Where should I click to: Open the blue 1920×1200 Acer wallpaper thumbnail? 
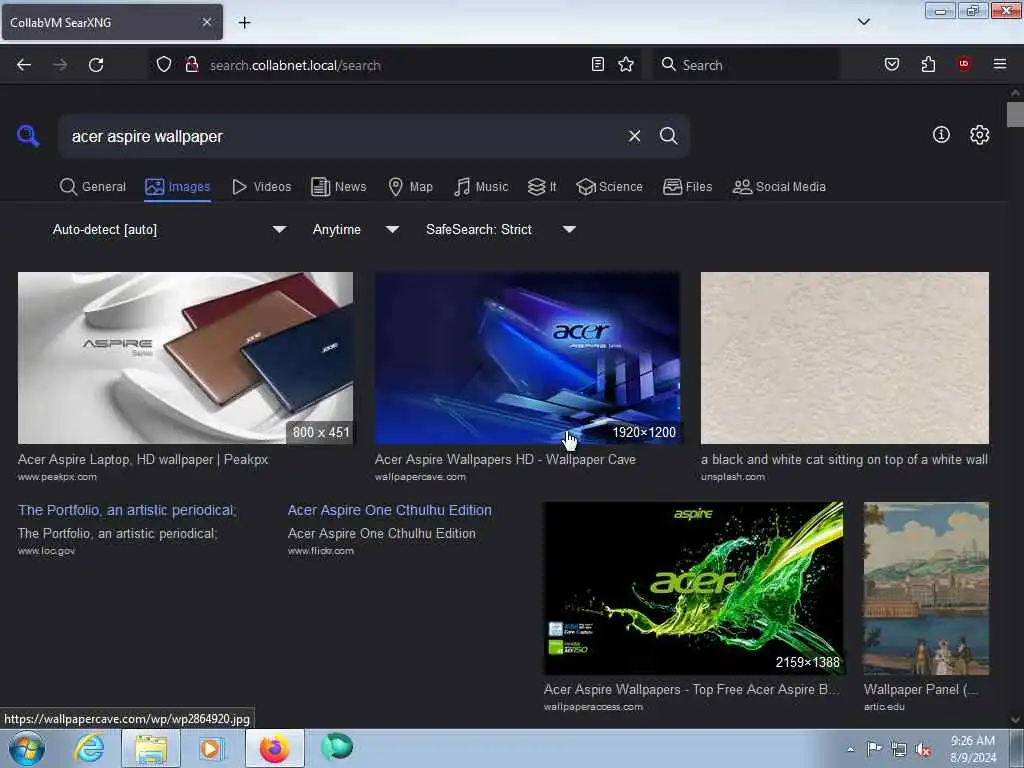tap(528, 358)
